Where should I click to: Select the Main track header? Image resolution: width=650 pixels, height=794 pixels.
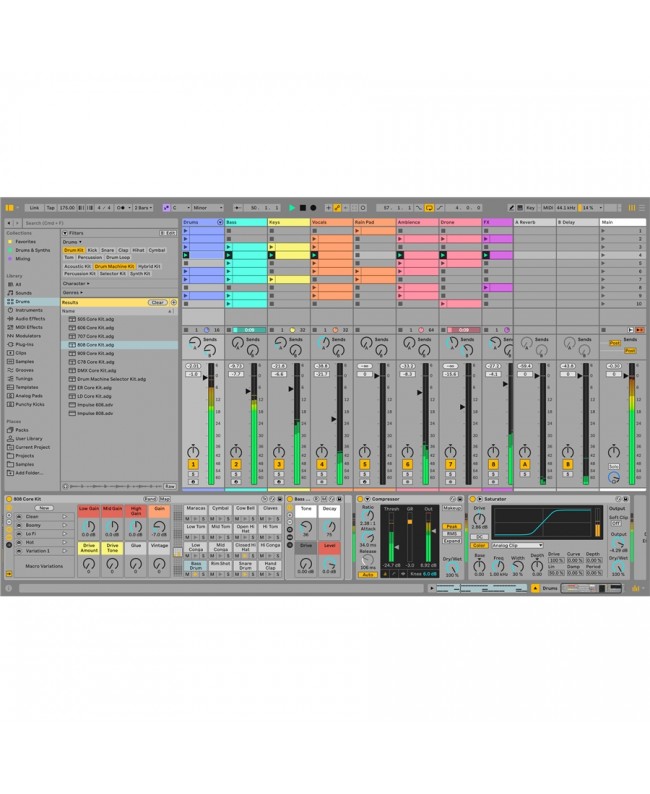(x=623, y=222)
